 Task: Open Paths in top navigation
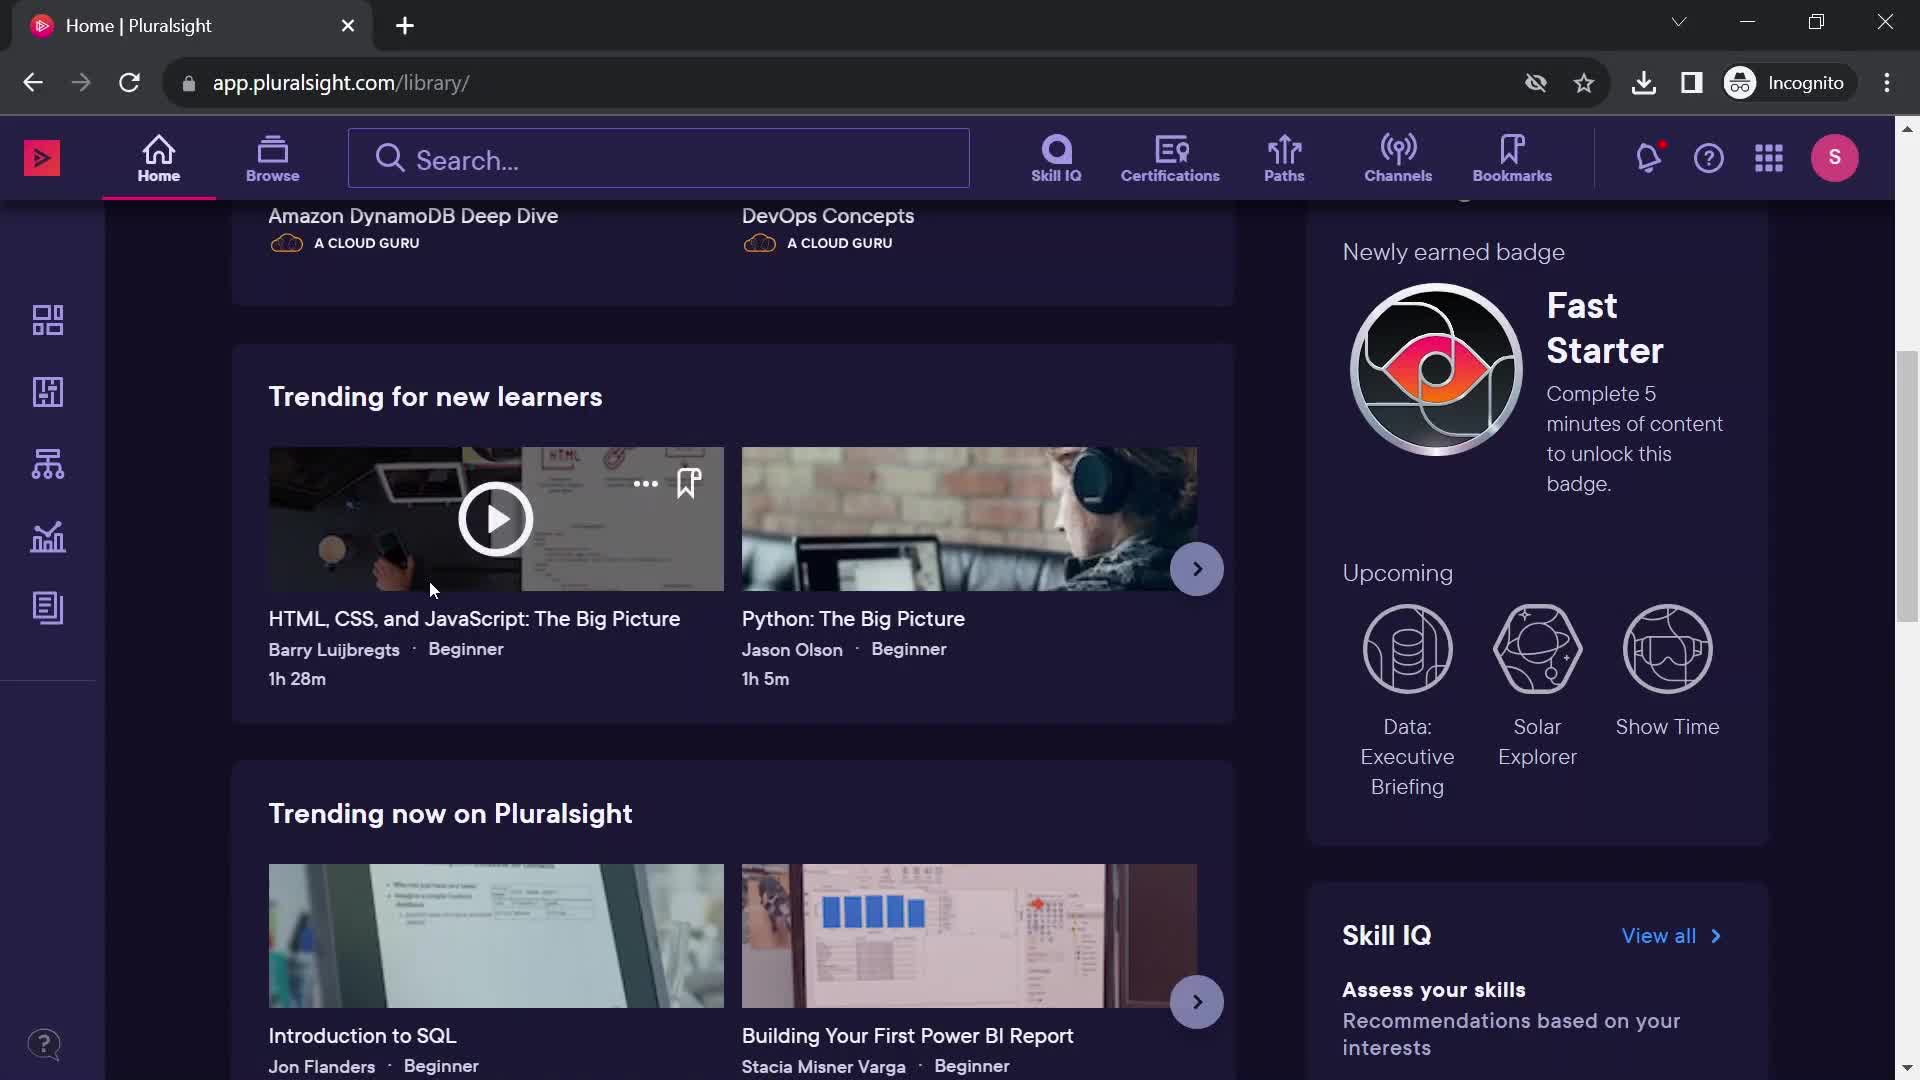pos(1284,159)
